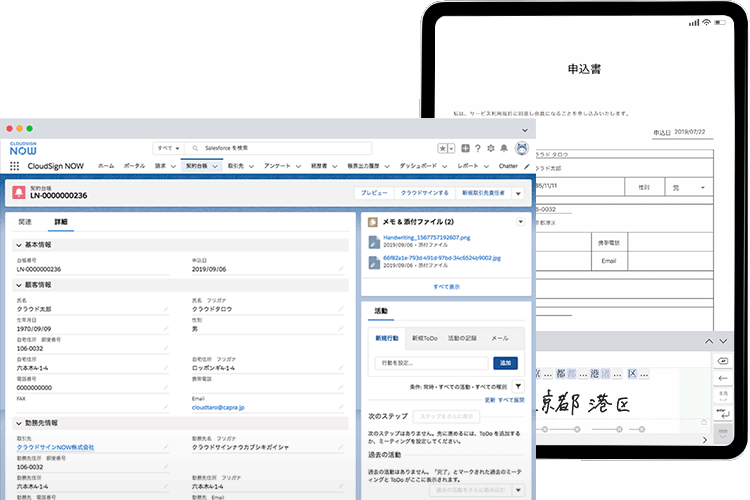Viewport: 750px width, 500px height.
Task: Select the 活動の記録 activity tab
Action: [x=462, y=338]
